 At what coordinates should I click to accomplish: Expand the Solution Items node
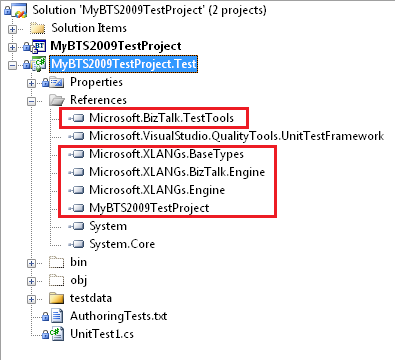tap(12, 29)
